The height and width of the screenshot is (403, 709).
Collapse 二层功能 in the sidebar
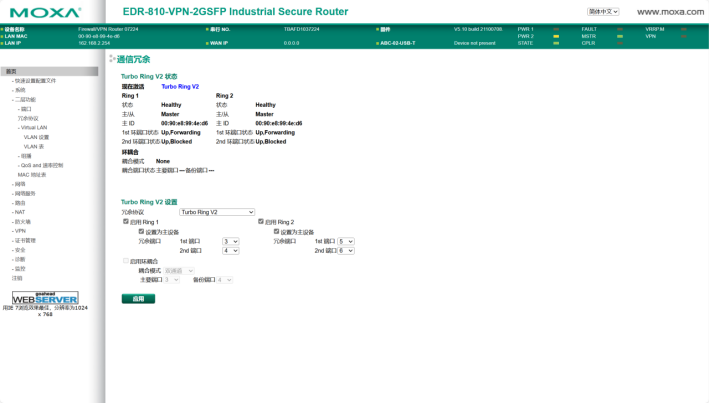pos(25,100)
